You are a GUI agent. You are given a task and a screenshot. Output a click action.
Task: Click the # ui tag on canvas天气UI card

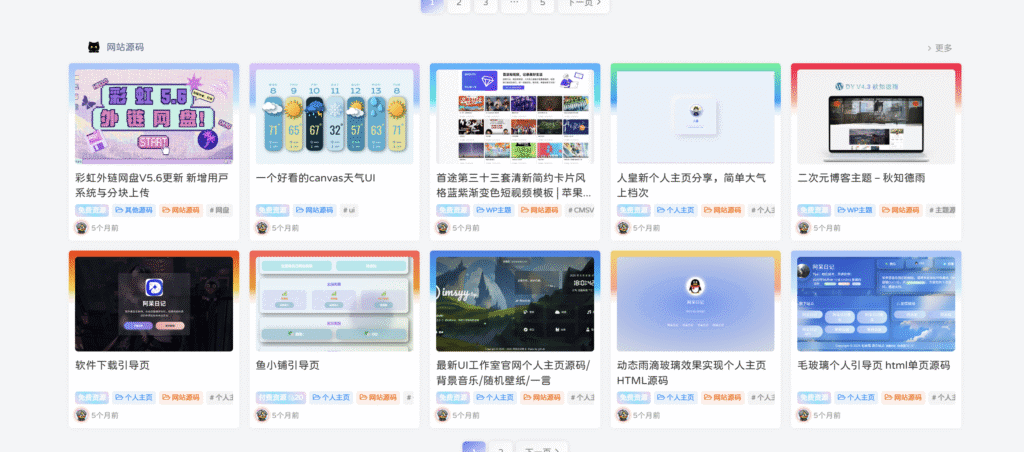pyautogui.click(x=349, y=210)
